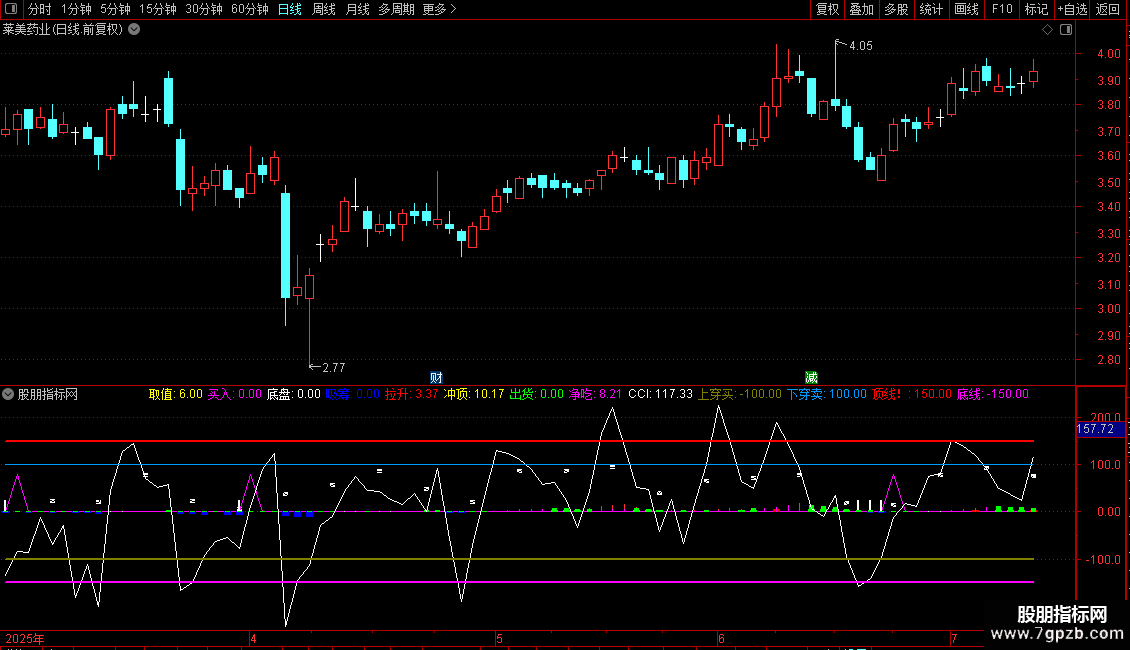Click the 冲顶: 10.17 indicator value
1130x650 pixels.
coord(473,394)
